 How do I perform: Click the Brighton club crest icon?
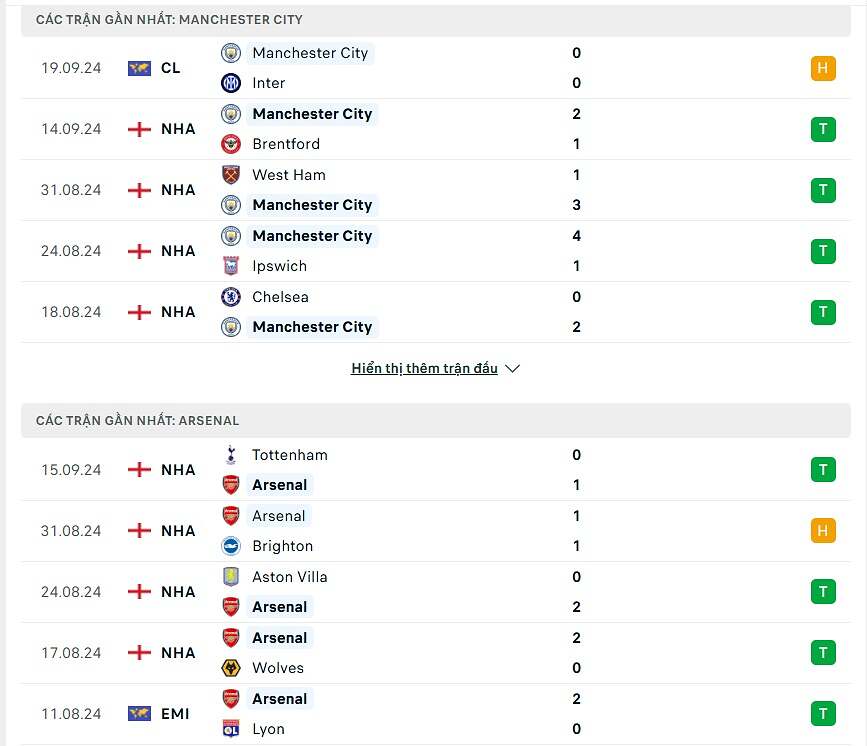[231, 546]
